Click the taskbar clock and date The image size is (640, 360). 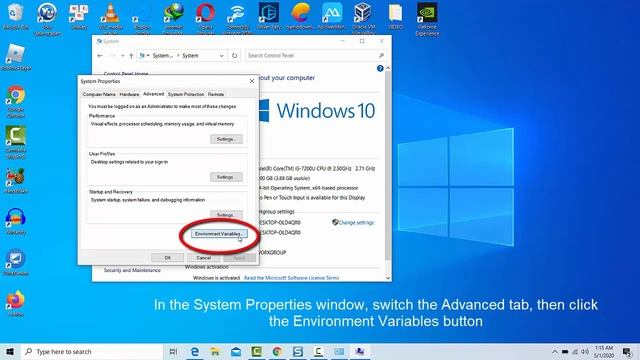click(x=604, y=351)
